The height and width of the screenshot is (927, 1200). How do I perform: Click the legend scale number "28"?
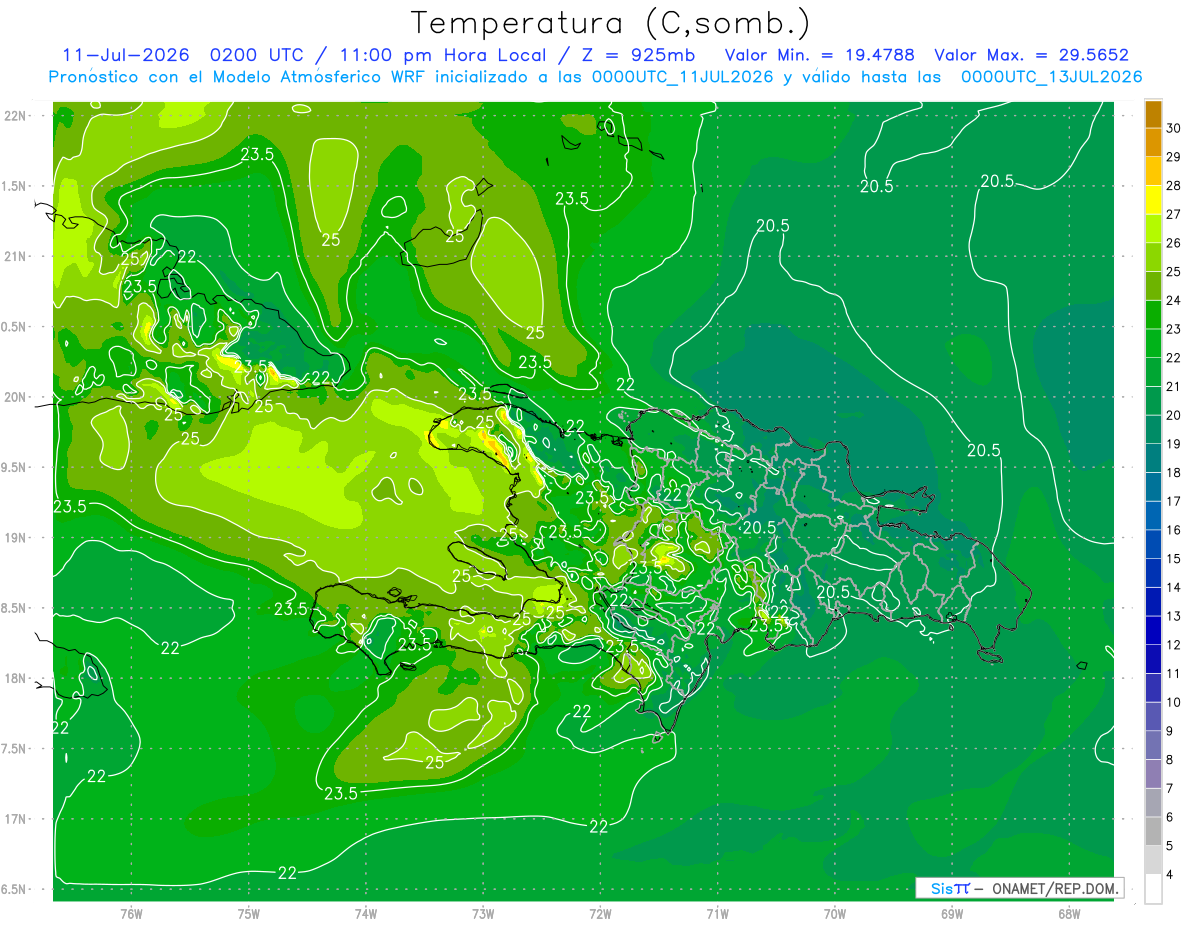pos(1174,186)
